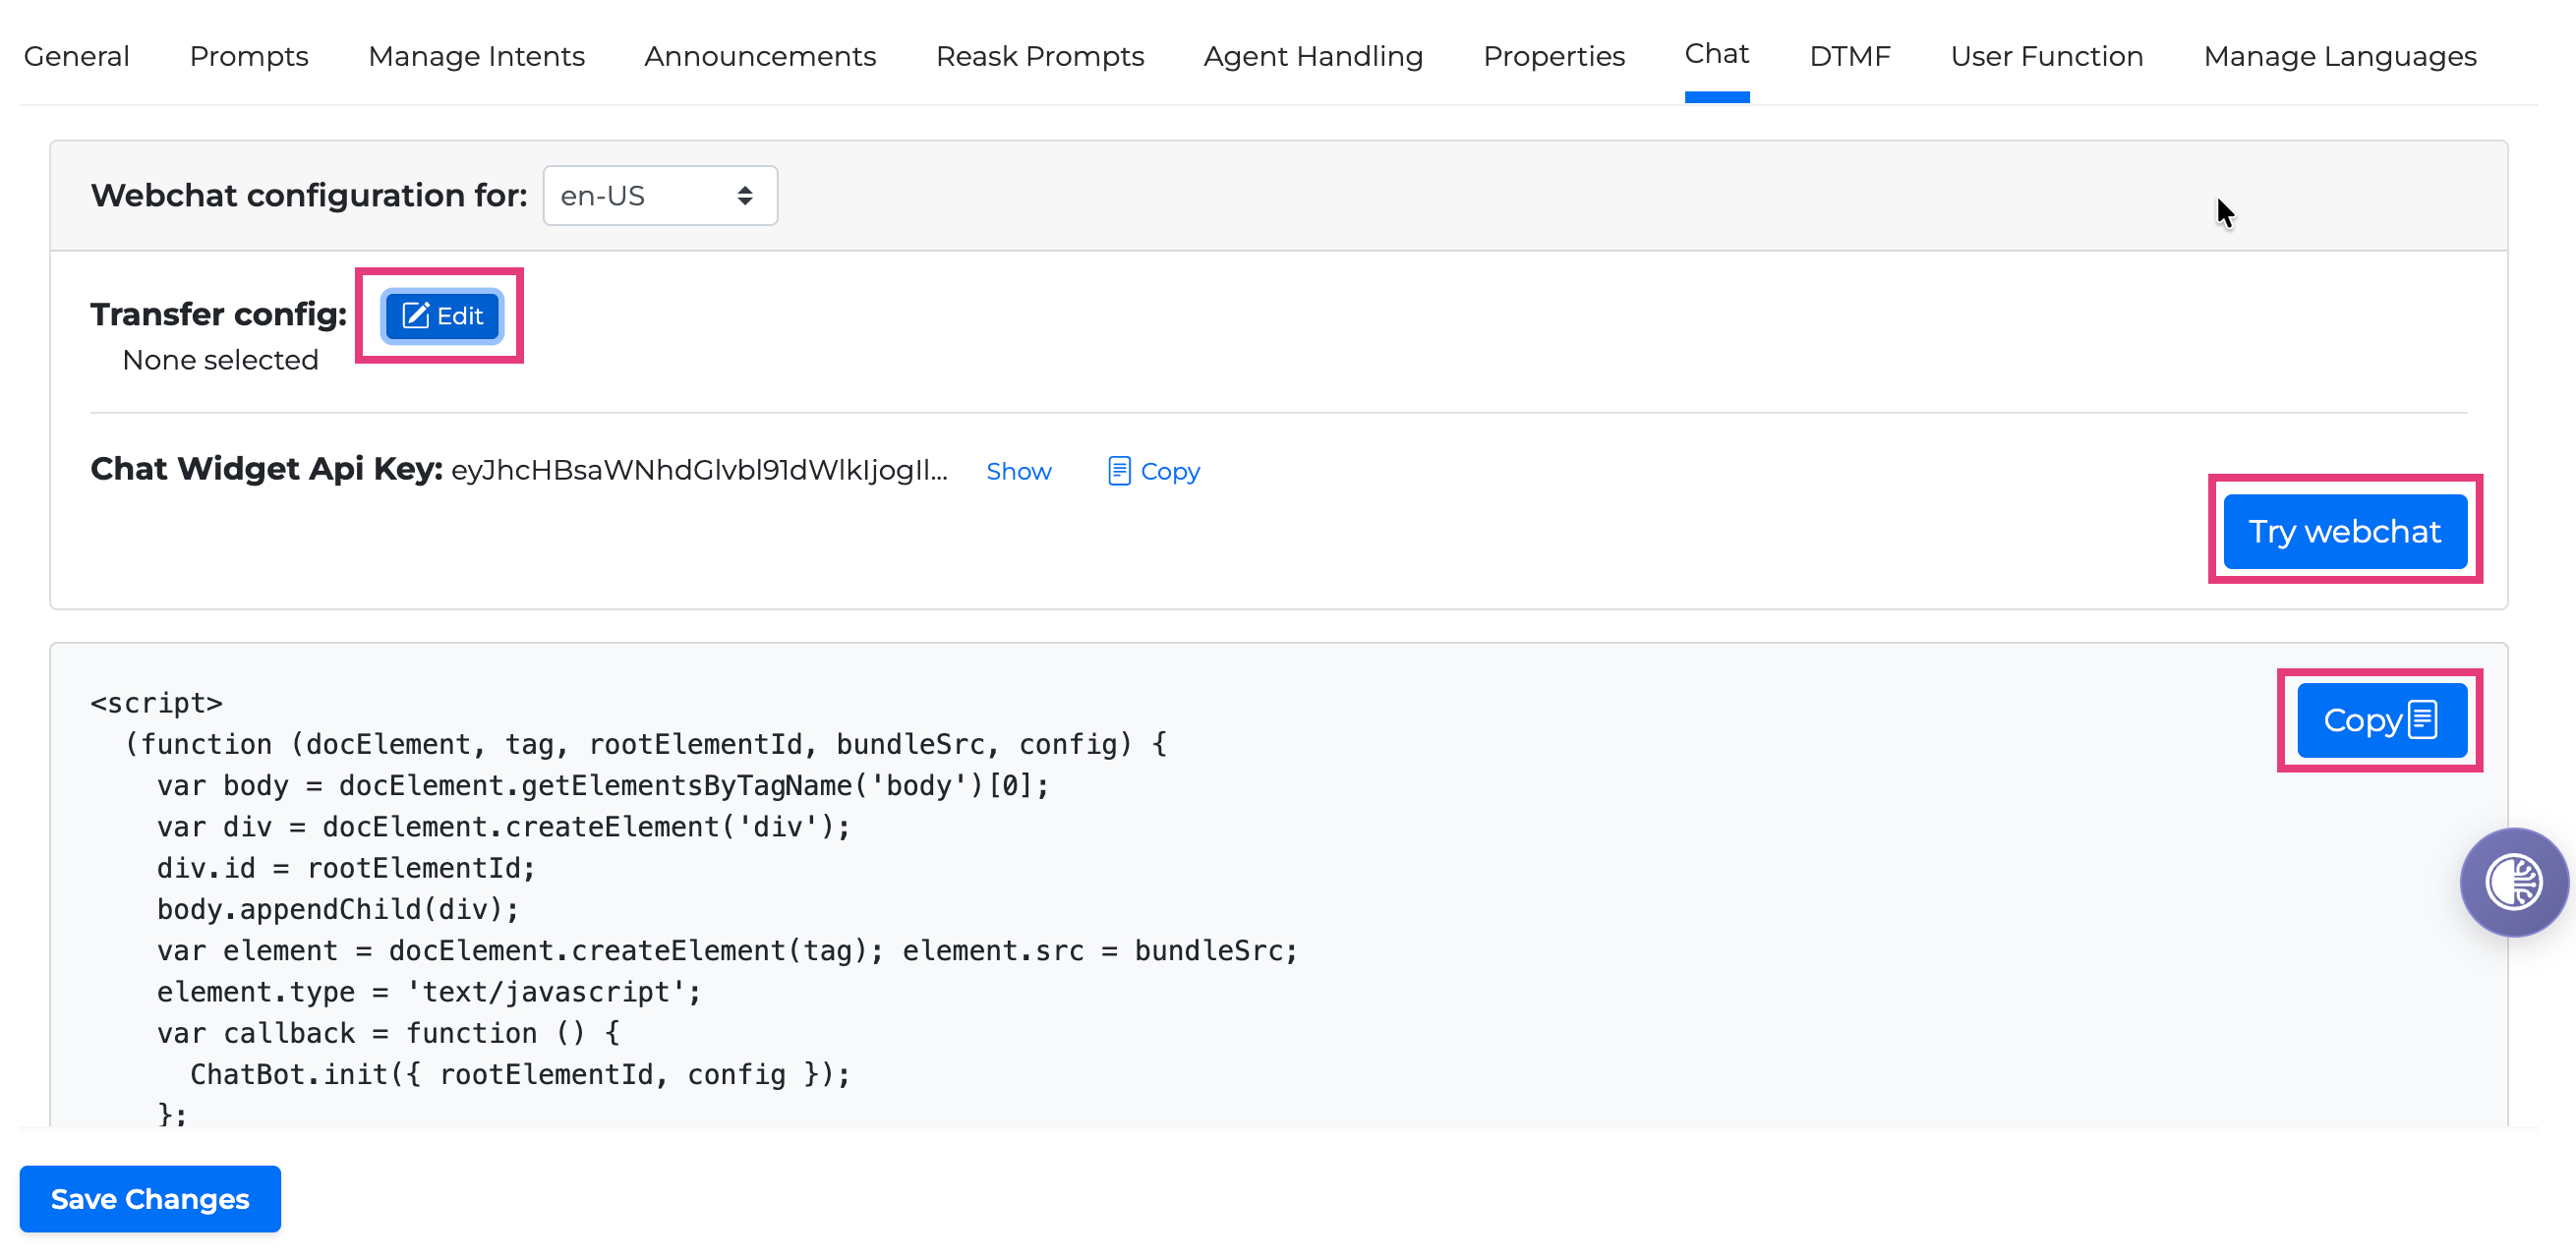The image size is (2576, 1260).
Task: Click Save Changes
Action: [150, 1198]
